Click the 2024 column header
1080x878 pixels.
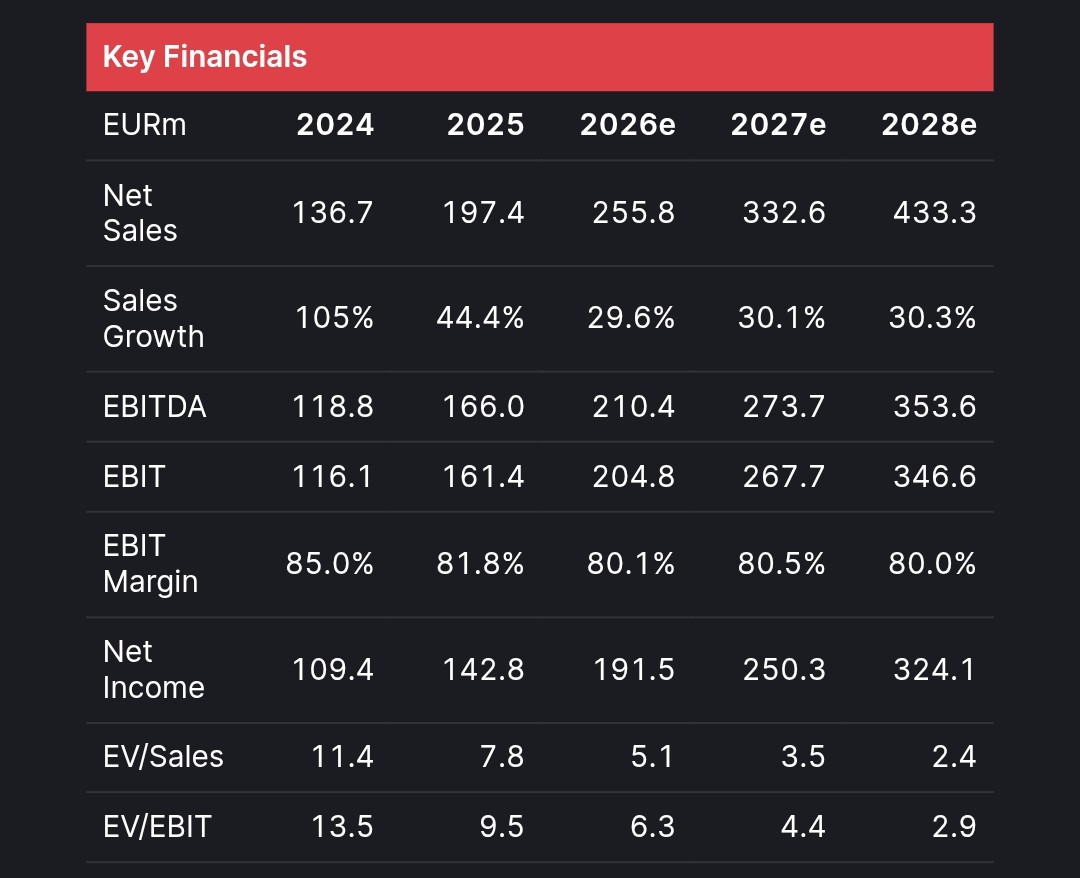335,125
